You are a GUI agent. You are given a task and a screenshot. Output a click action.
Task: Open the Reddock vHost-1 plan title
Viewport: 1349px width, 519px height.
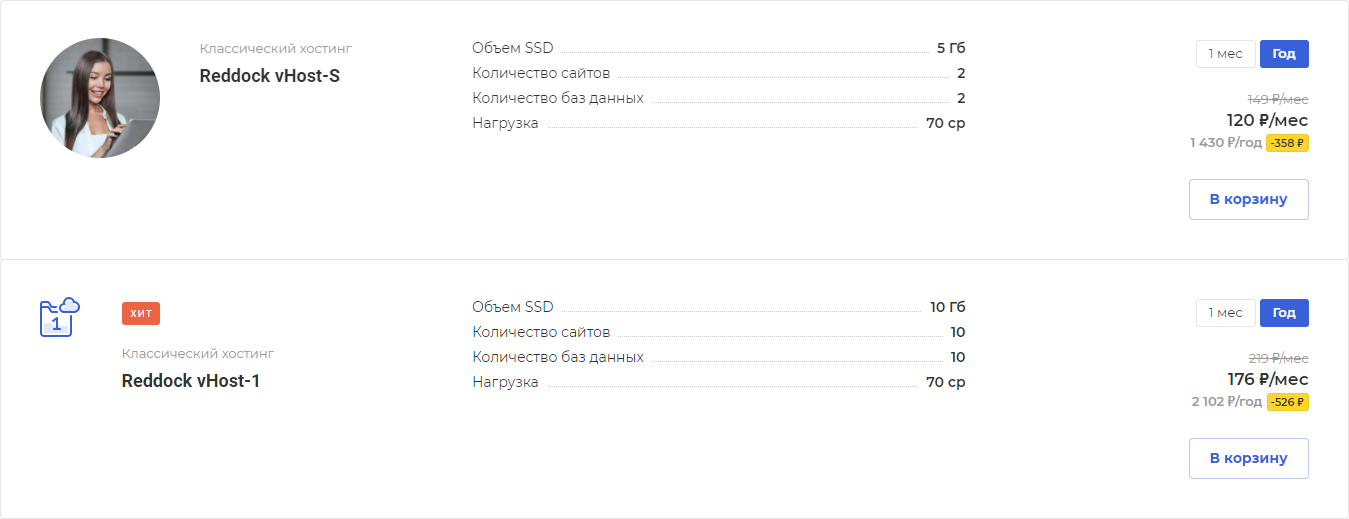pyautogui.click(x=191, y=381)
